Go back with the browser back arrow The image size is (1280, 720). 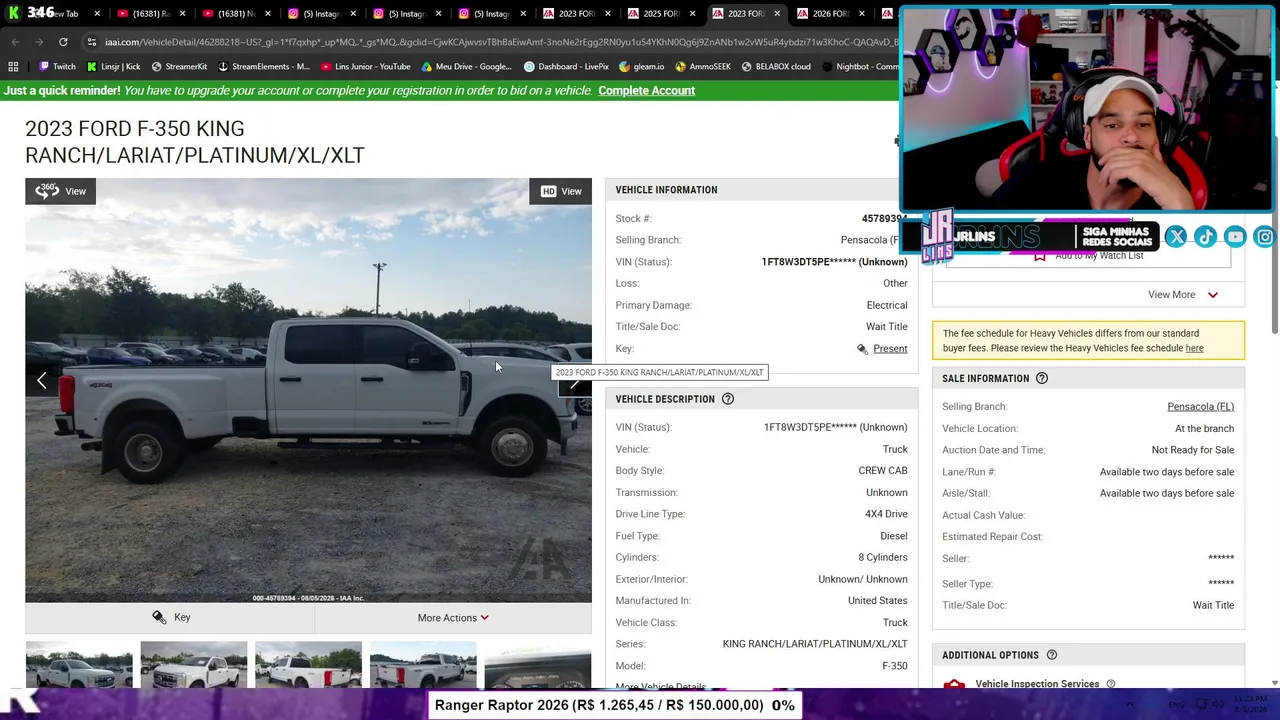pos(15,42)
